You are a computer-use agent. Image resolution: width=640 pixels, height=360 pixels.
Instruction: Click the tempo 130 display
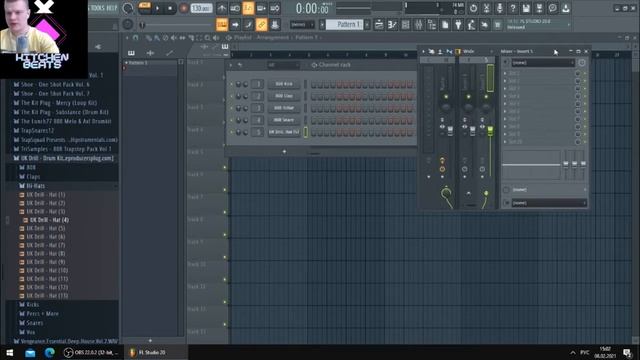201,8
